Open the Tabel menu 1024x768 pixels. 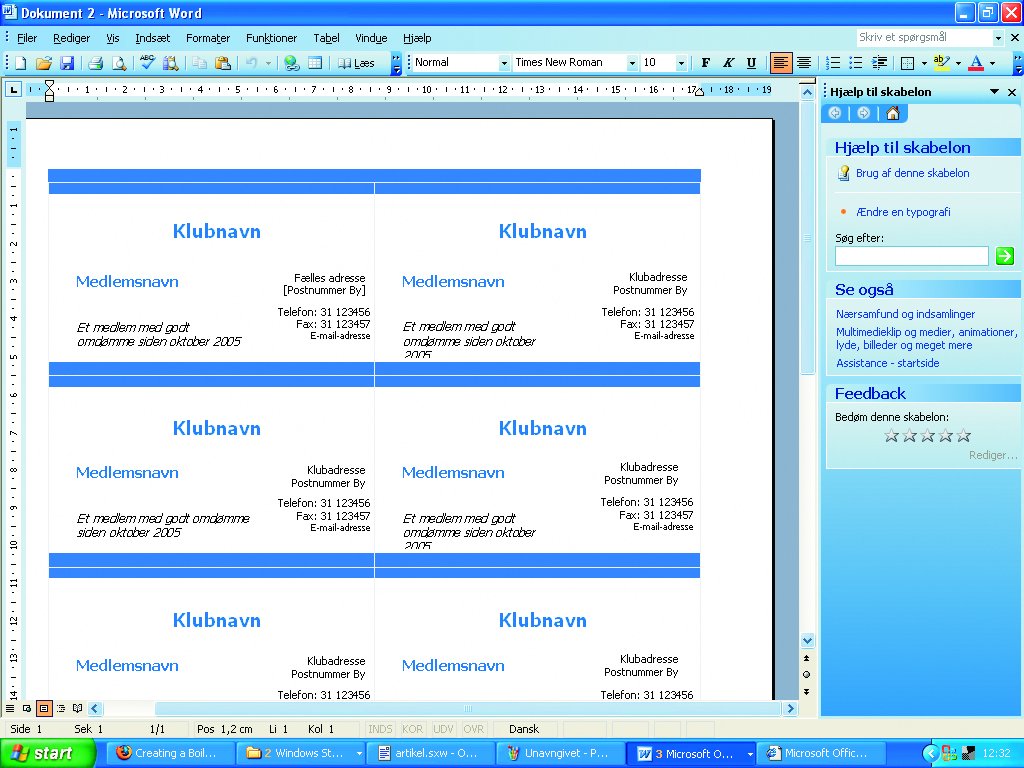coord(326,38)
